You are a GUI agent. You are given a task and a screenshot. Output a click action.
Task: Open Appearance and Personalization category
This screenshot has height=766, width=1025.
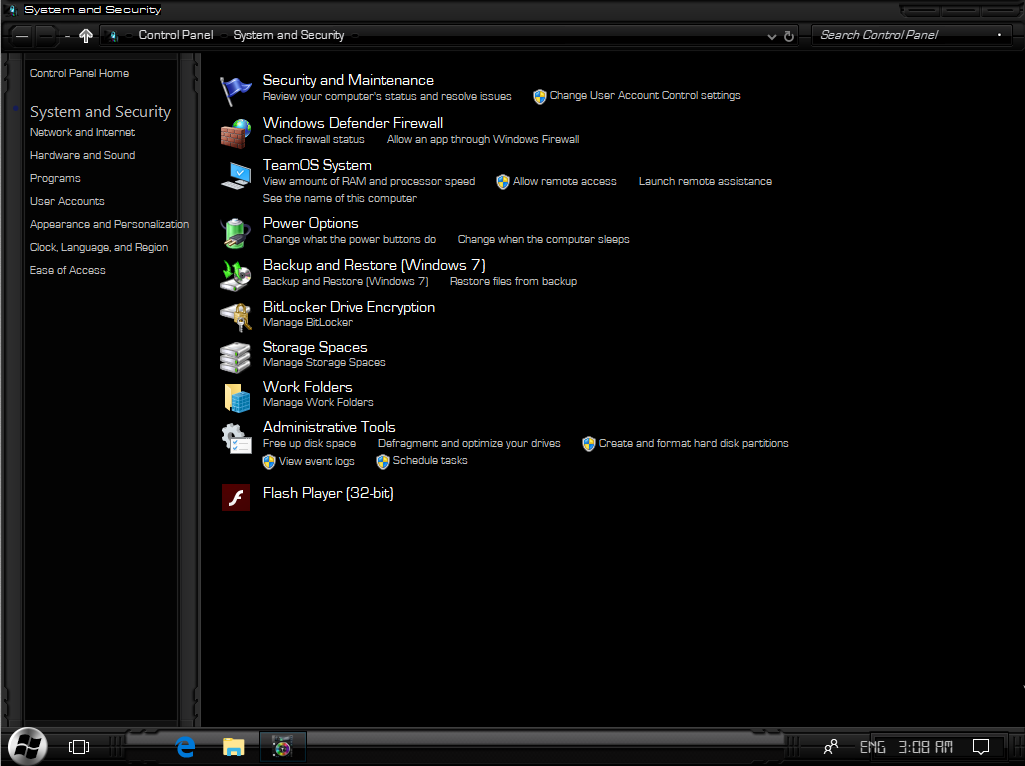click(x=109, y=224)
